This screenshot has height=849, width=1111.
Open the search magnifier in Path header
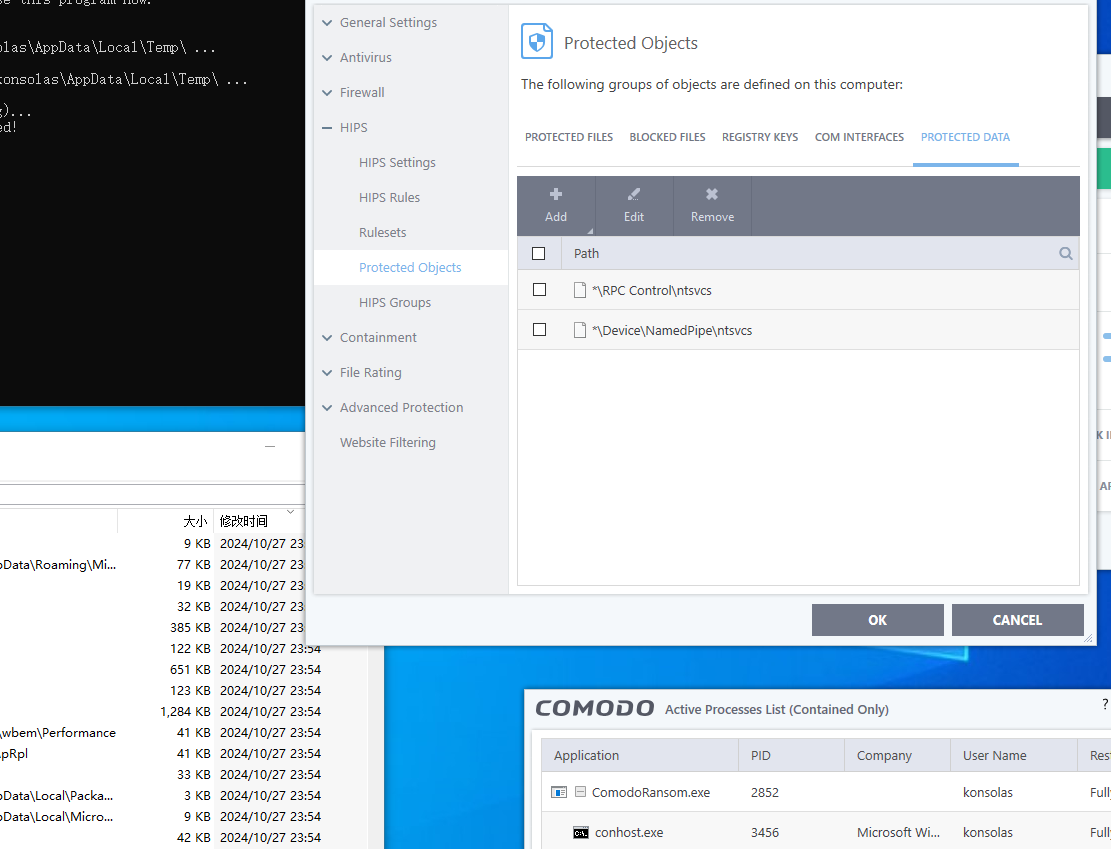(x=1065, y=253)
